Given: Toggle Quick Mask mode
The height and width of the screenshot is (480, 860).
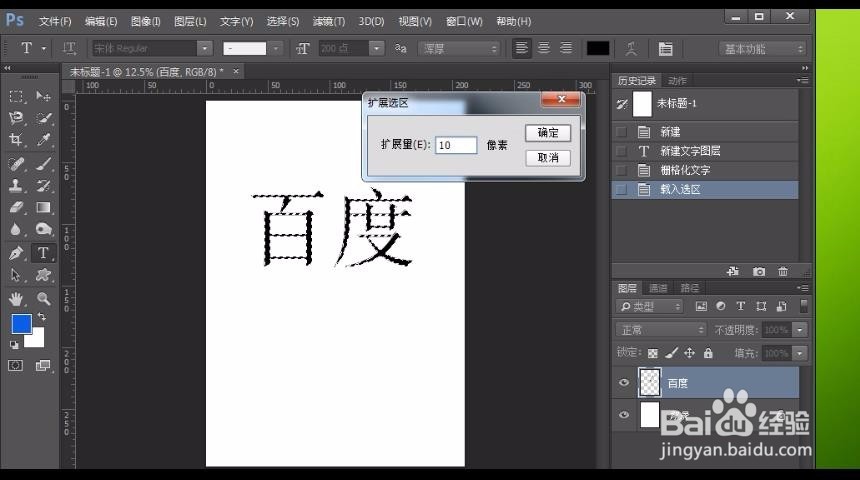Looking at the screenshot, I should coord(16,365).
